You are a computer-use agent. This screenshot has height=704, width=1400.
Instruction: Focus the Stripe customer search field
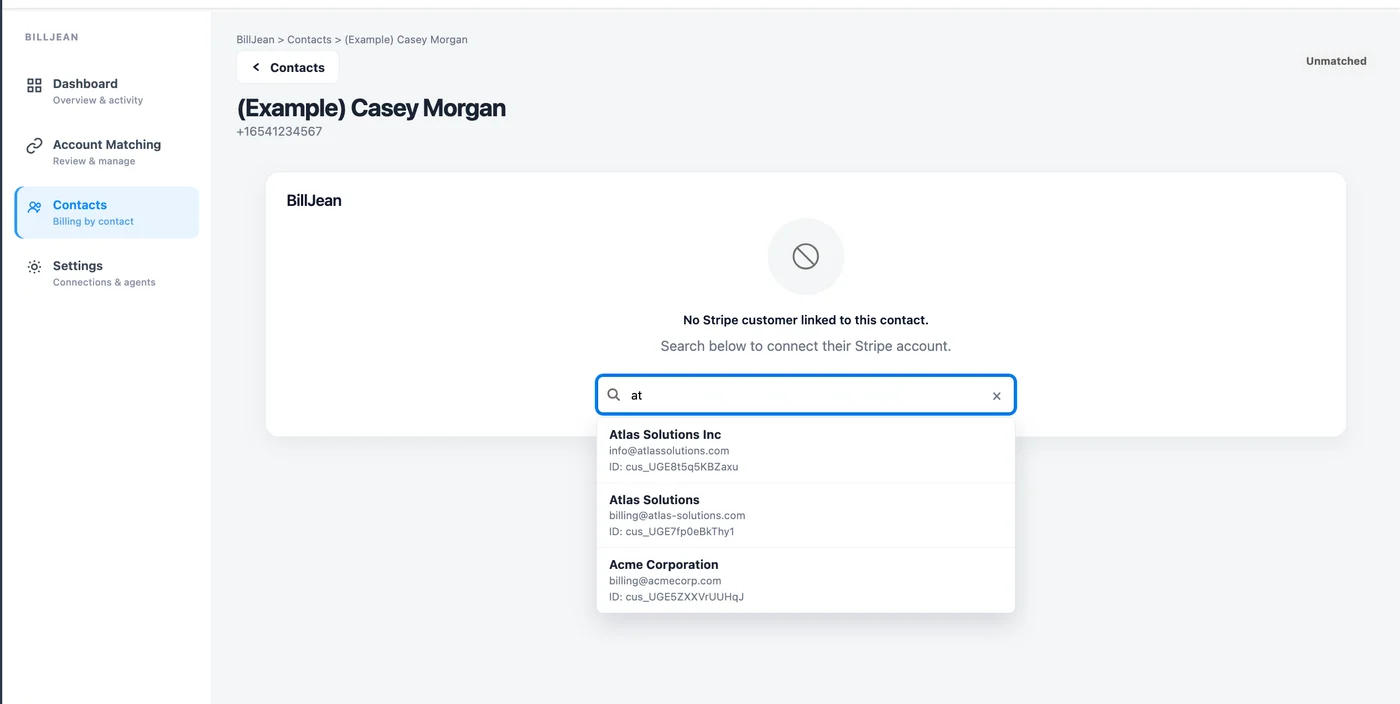click(806, 395)
